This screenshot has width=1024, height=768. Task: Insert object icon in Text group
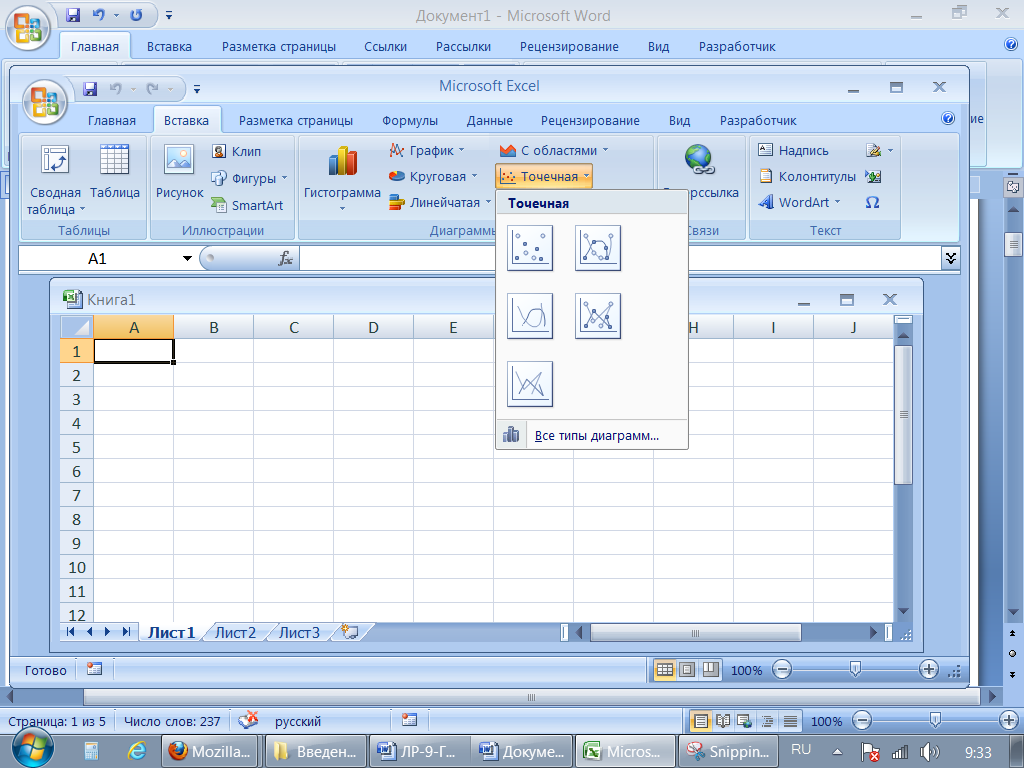(x=873, y=176)
